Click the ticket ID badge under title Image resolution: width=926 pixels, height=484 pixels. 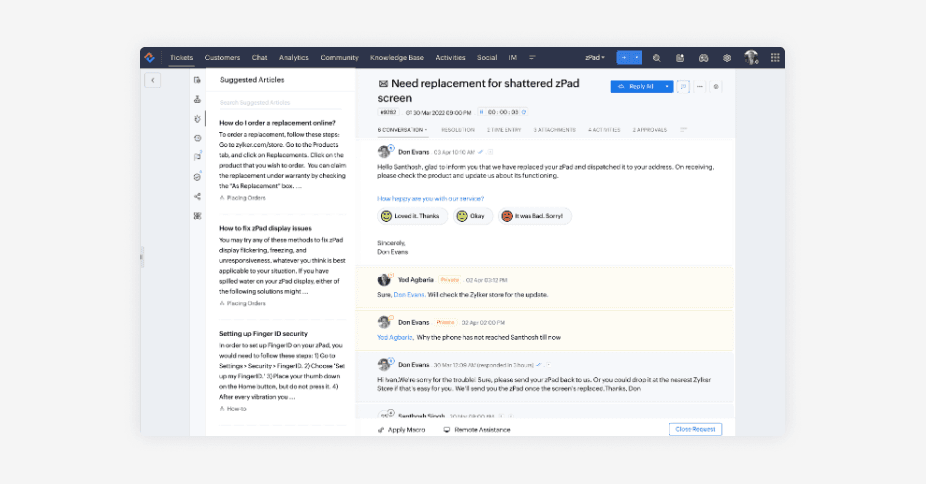[388, 112]
